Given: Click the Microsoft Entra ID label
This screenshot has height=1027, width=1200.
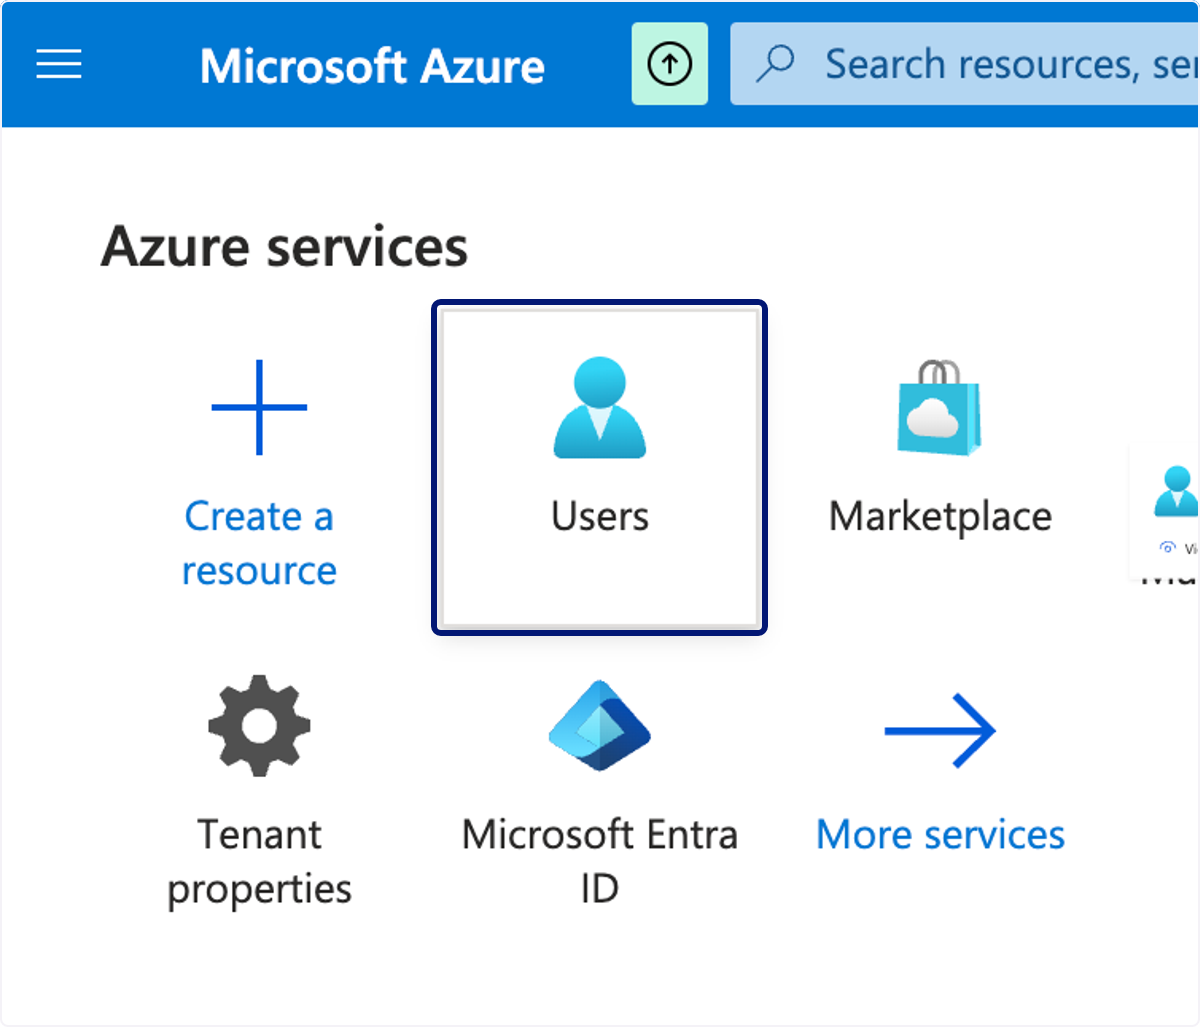Looking at the screenshot, I should [600, 860].
